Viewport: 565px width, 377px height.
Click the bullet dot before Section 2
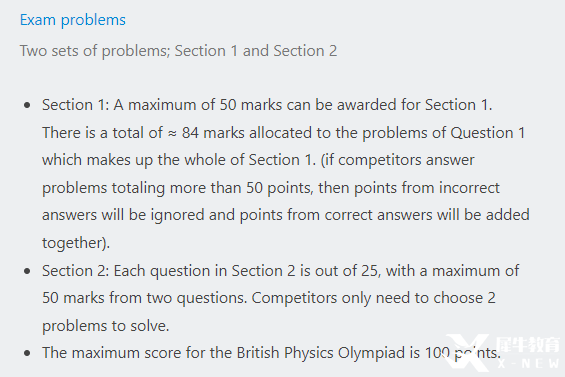[27, 271]
